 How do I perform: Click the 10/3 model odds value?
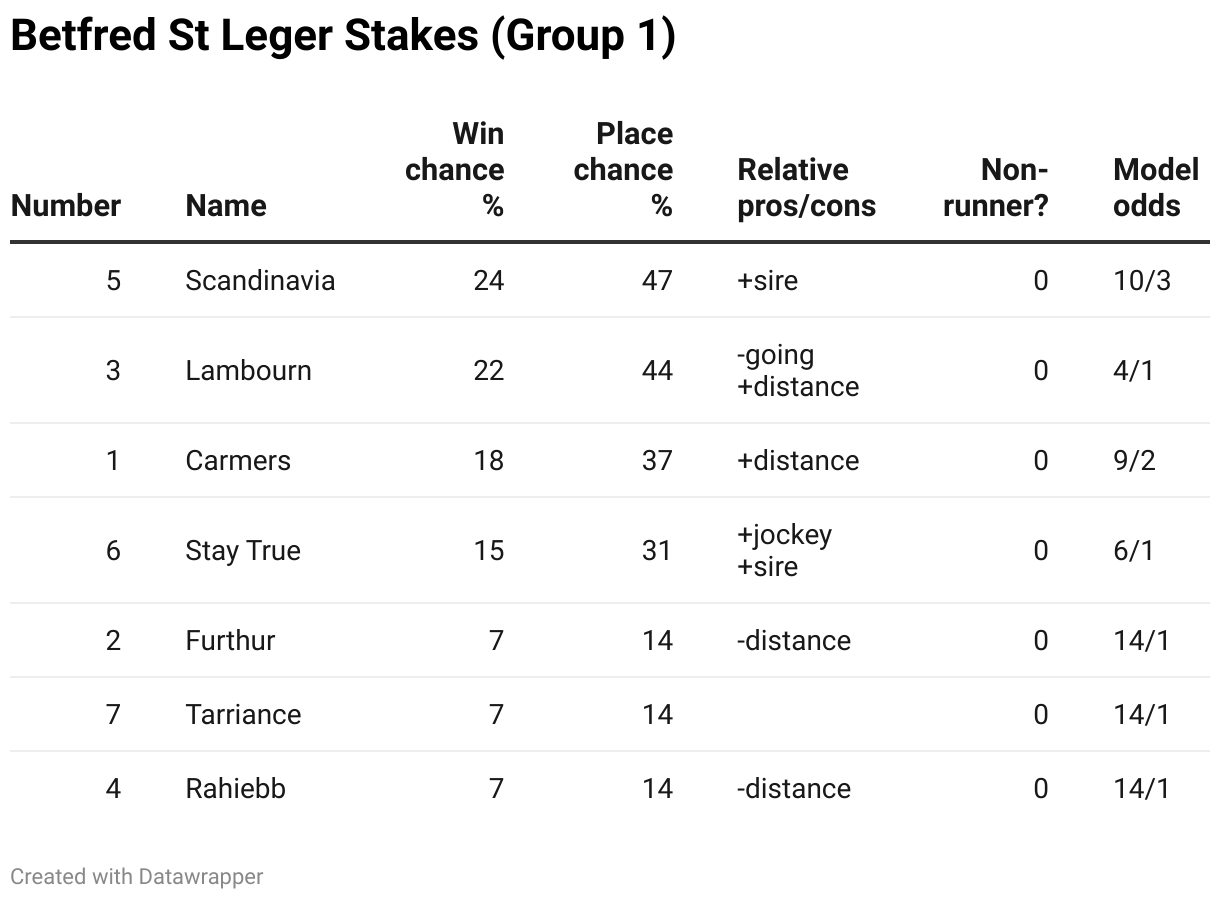point(1141,281)
